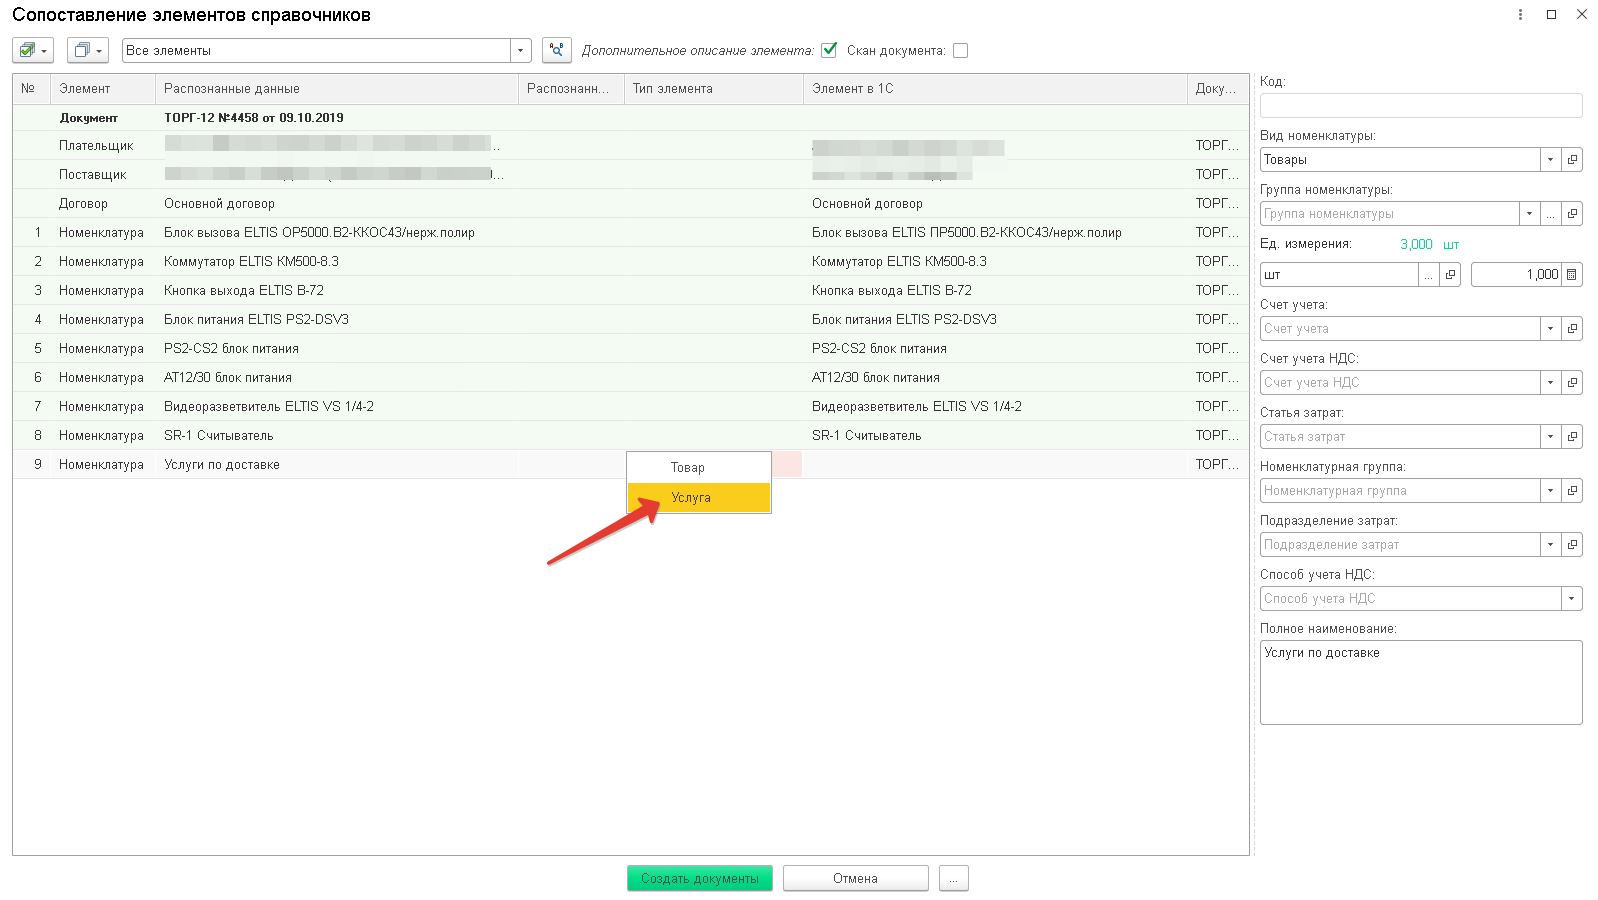The height and width of the screenshot is (900, 1598).
Task: Click into the Код input field
Action: 1421,106
